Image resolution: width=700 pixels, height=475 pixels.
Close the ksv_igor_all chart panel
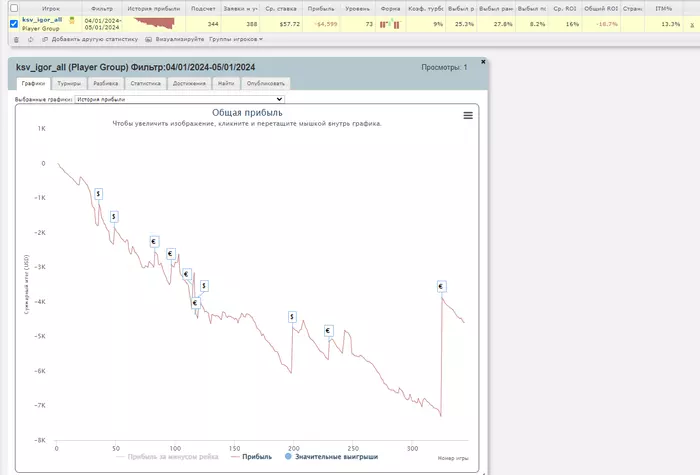pos(483,62)
